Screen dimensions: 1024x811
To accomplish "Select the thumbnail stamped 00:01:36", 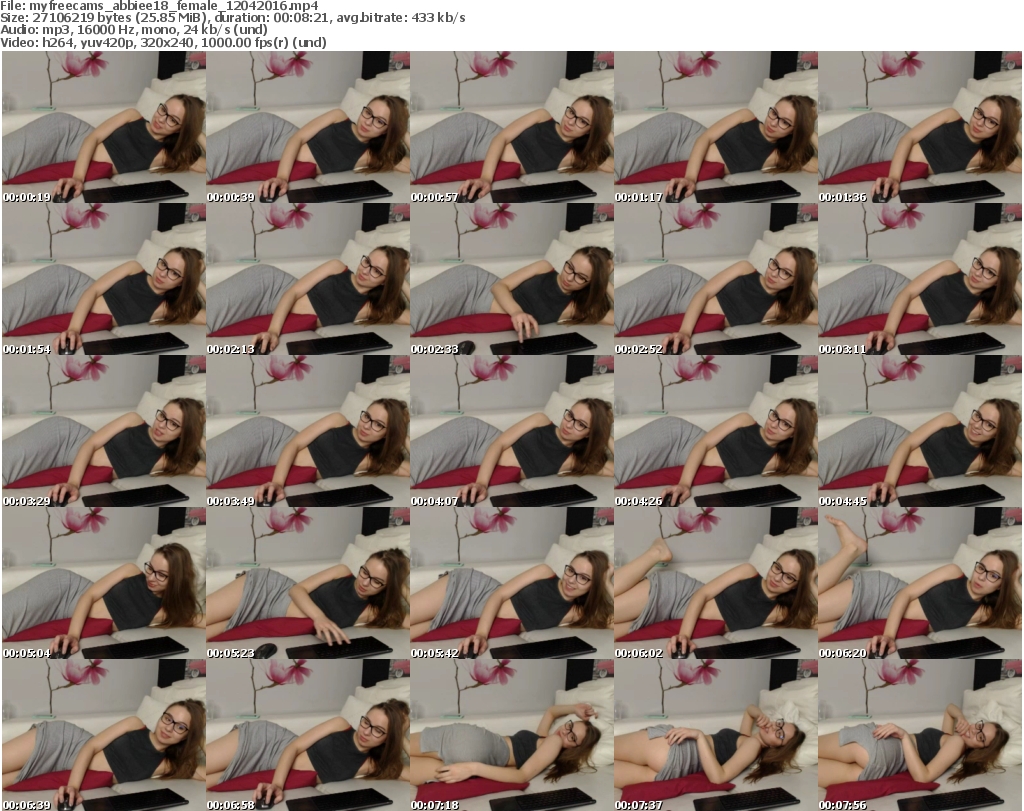I will pyautogui.click(x=920, y=127).
